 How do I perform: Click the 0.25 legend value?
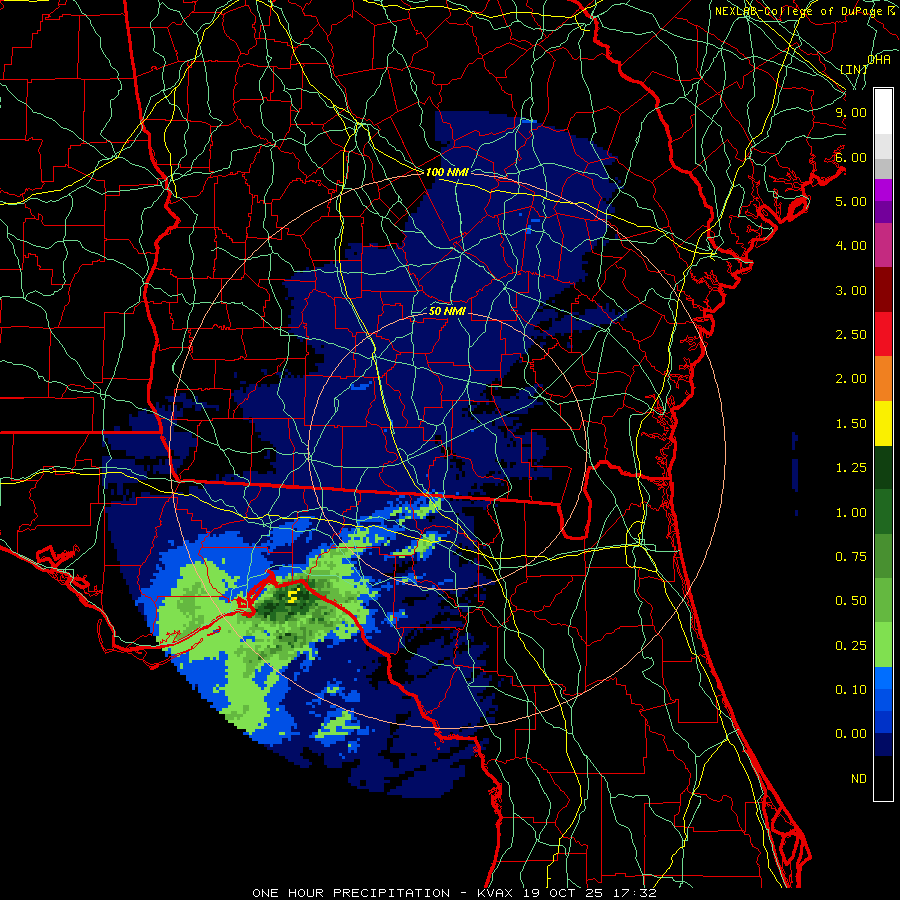[851, 646]
